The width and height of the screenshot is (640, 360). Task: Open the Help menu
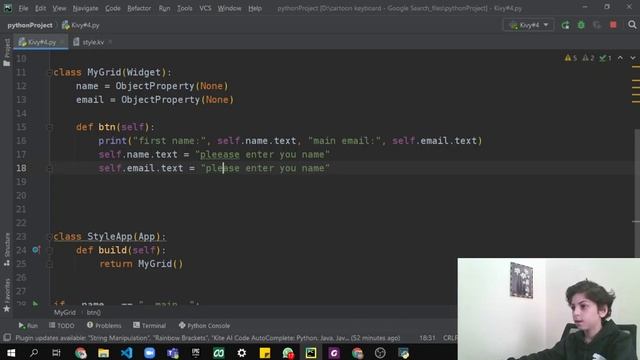tap(255, 8)
